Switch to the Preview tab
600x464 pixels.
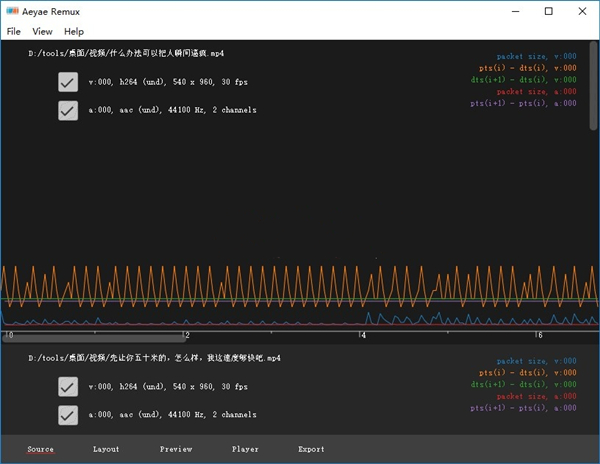tap(176, 449)
